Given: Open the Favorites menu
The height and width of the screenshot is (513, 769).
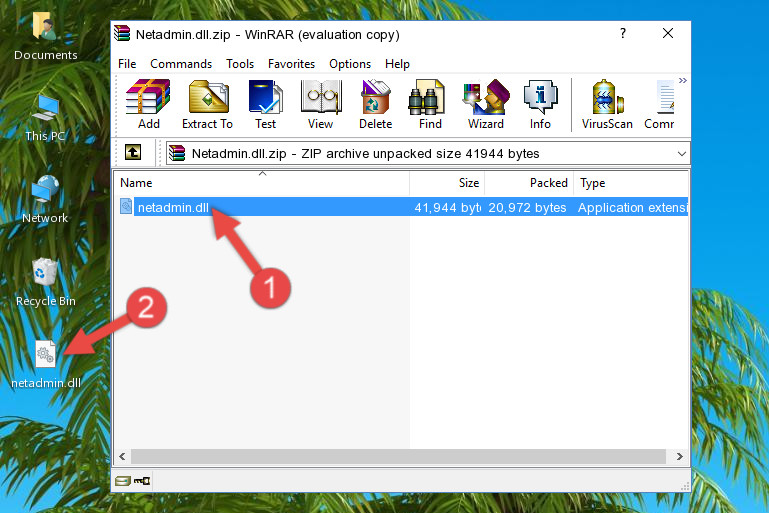Looking at the screenshot, I should (291, 64).
